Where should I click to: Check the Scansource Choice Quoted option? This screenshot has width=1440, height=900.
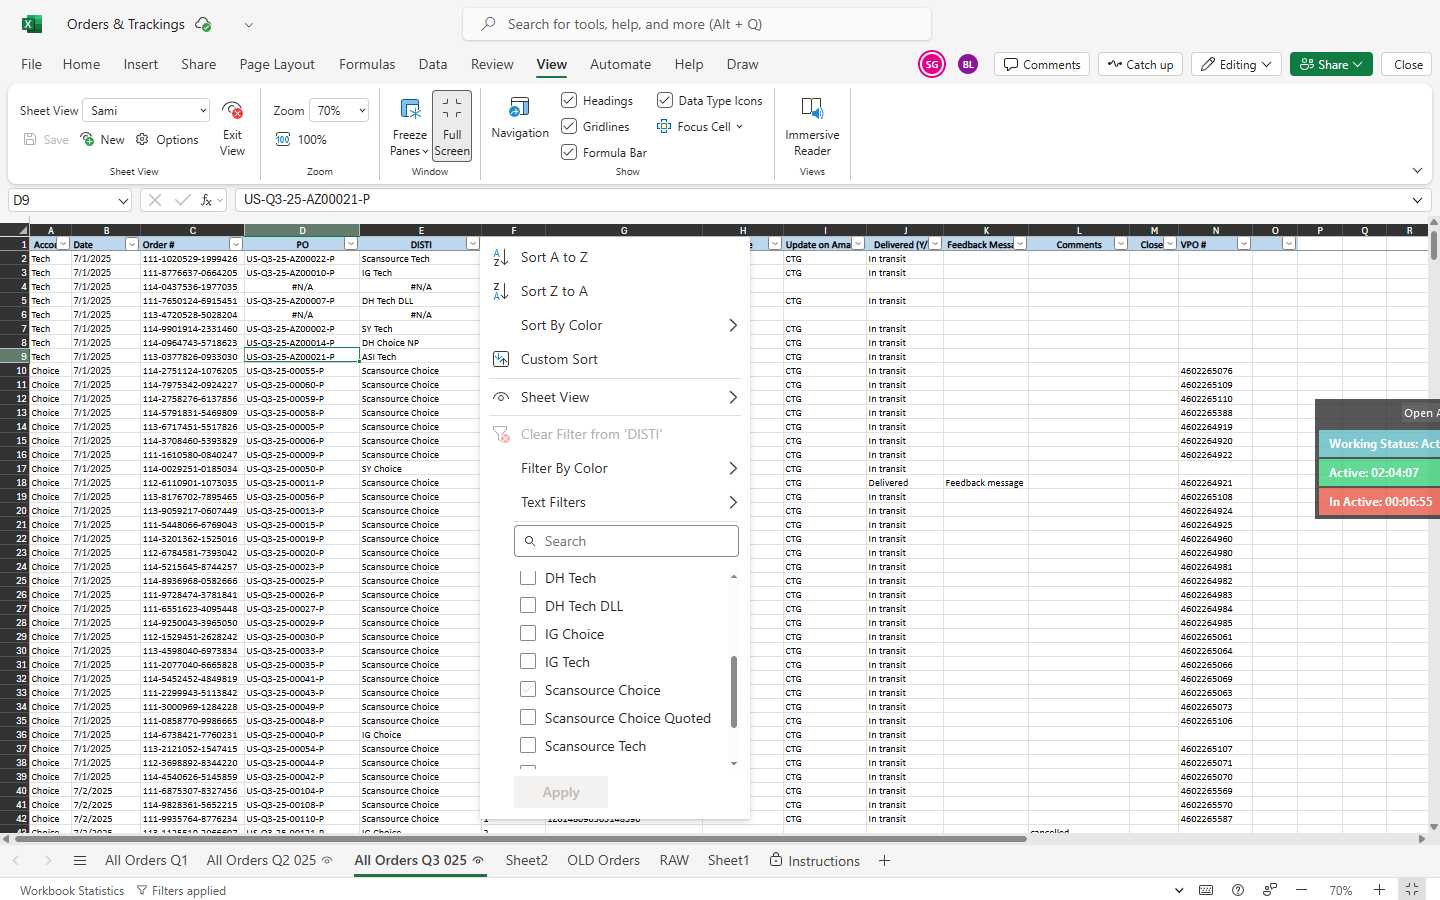click(528, 717)
